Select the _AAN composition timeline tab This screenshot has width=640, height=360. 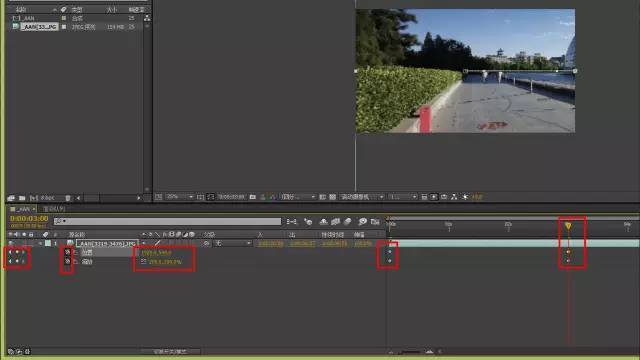[x=23, y=209]
